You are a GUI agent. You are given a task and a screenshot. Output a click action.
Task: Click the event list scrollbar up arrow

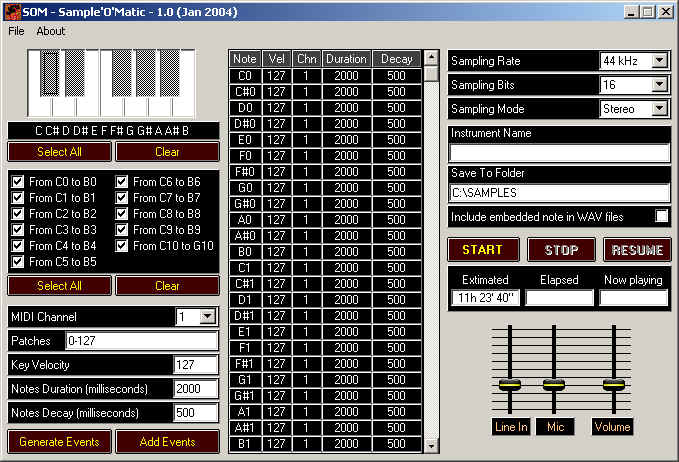coord(431,57)
